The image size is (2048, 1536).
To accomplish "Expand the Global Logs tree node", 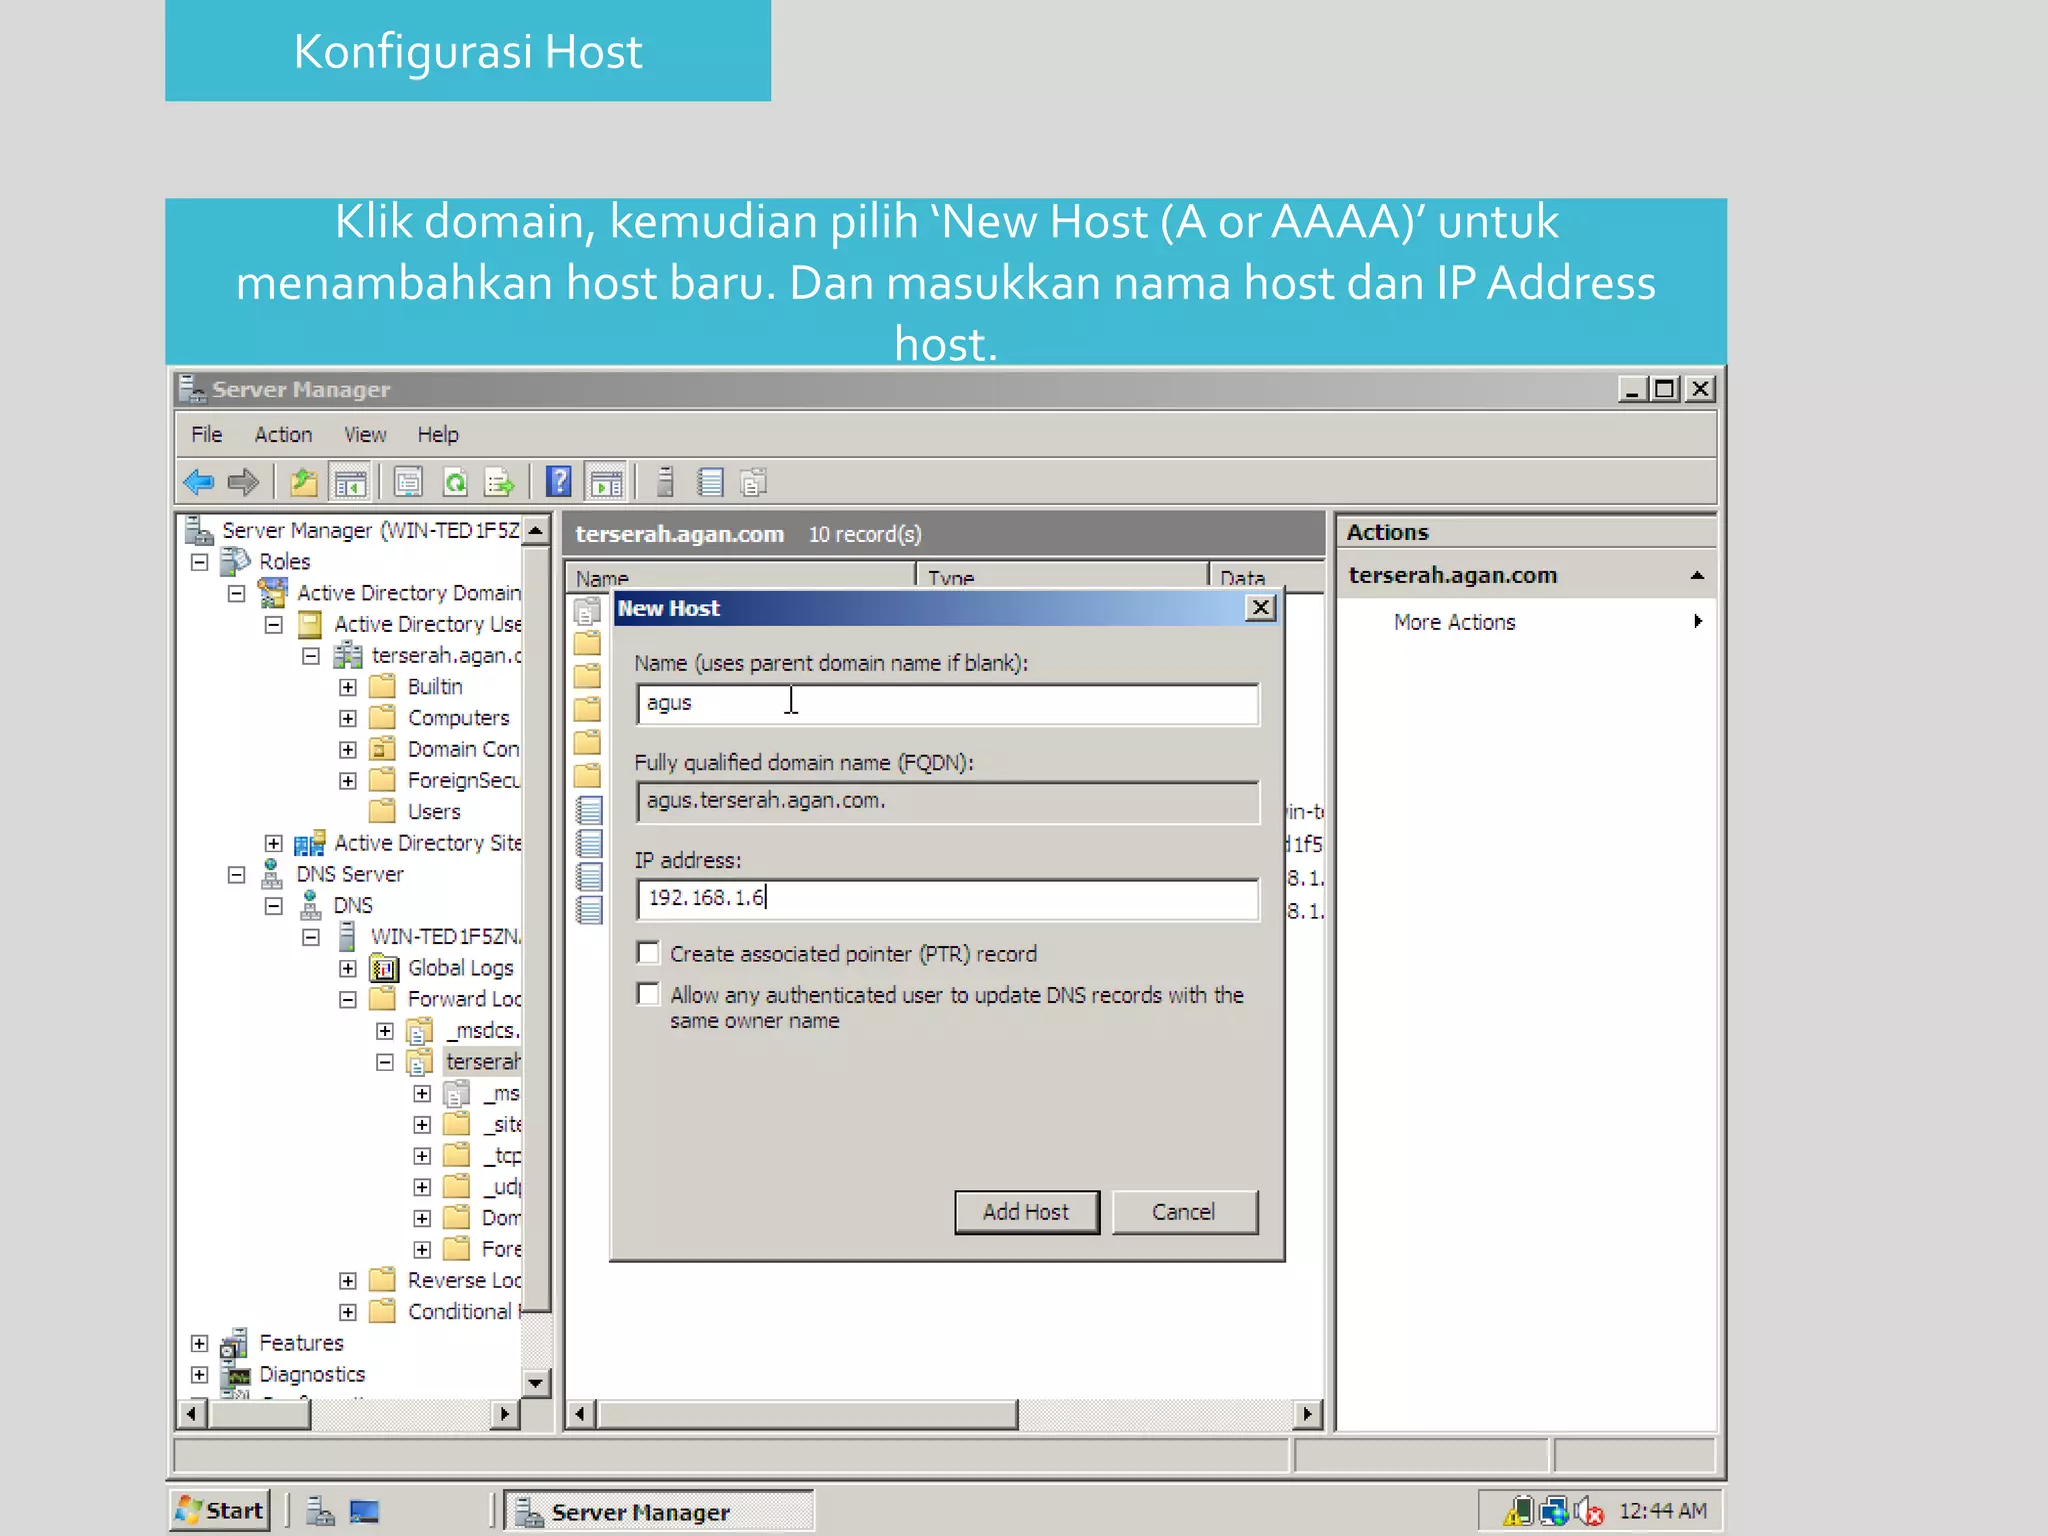I will click(x=348, y=968).
